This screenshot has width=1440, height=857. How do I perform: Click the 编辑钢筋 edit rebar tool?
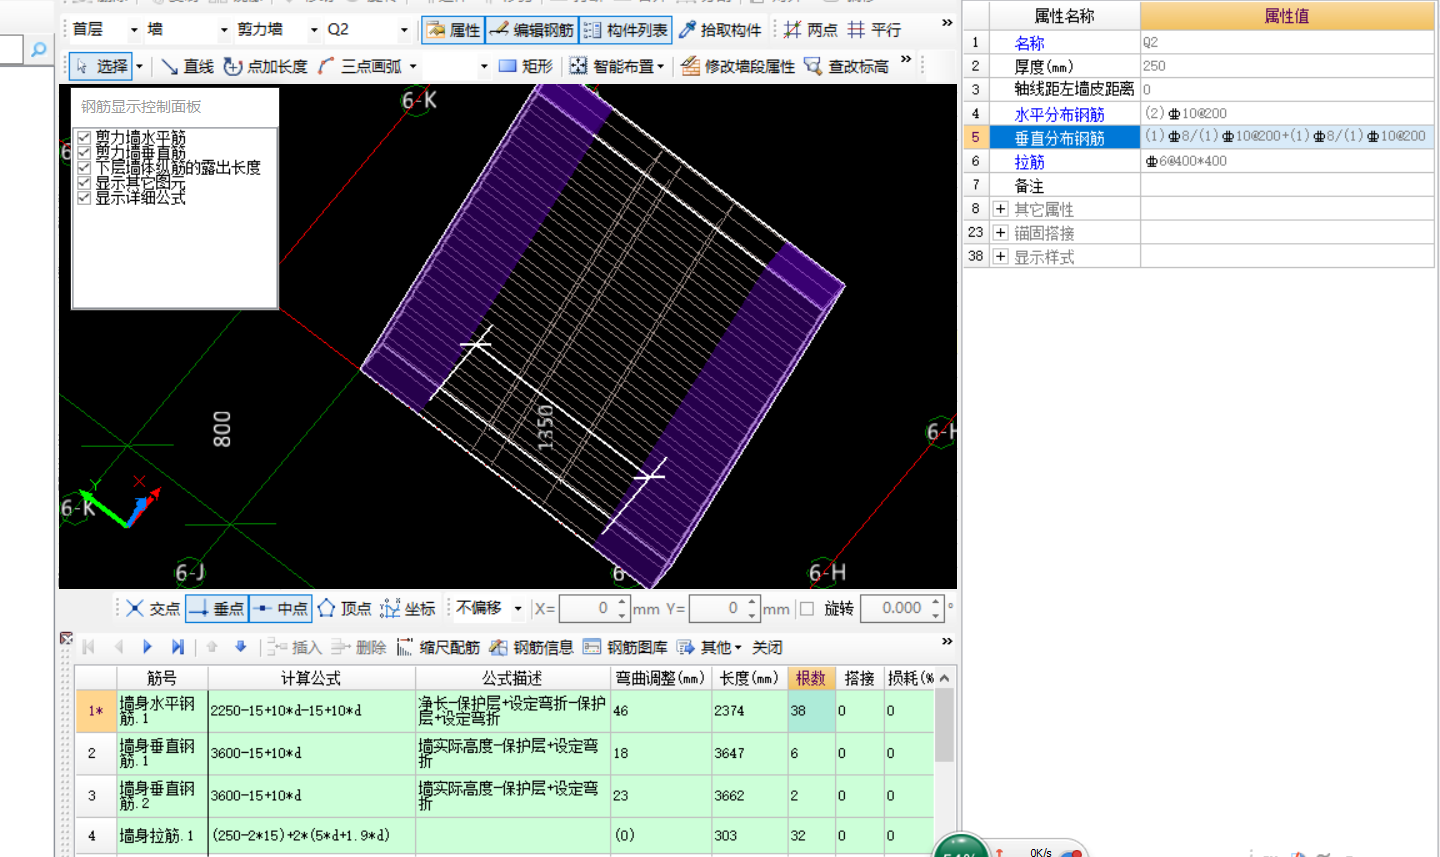[532, 30]
